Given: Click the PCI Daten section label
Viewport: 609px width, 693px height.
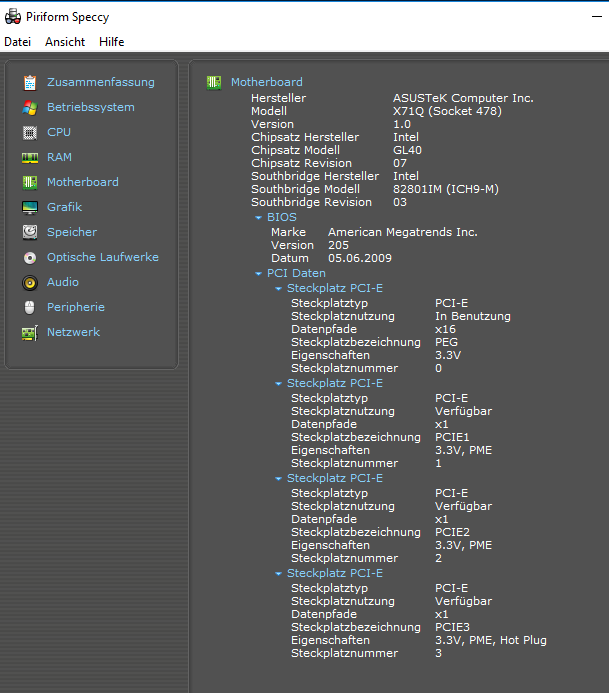Looking at the screenshot, I should [x=296, y=273].
